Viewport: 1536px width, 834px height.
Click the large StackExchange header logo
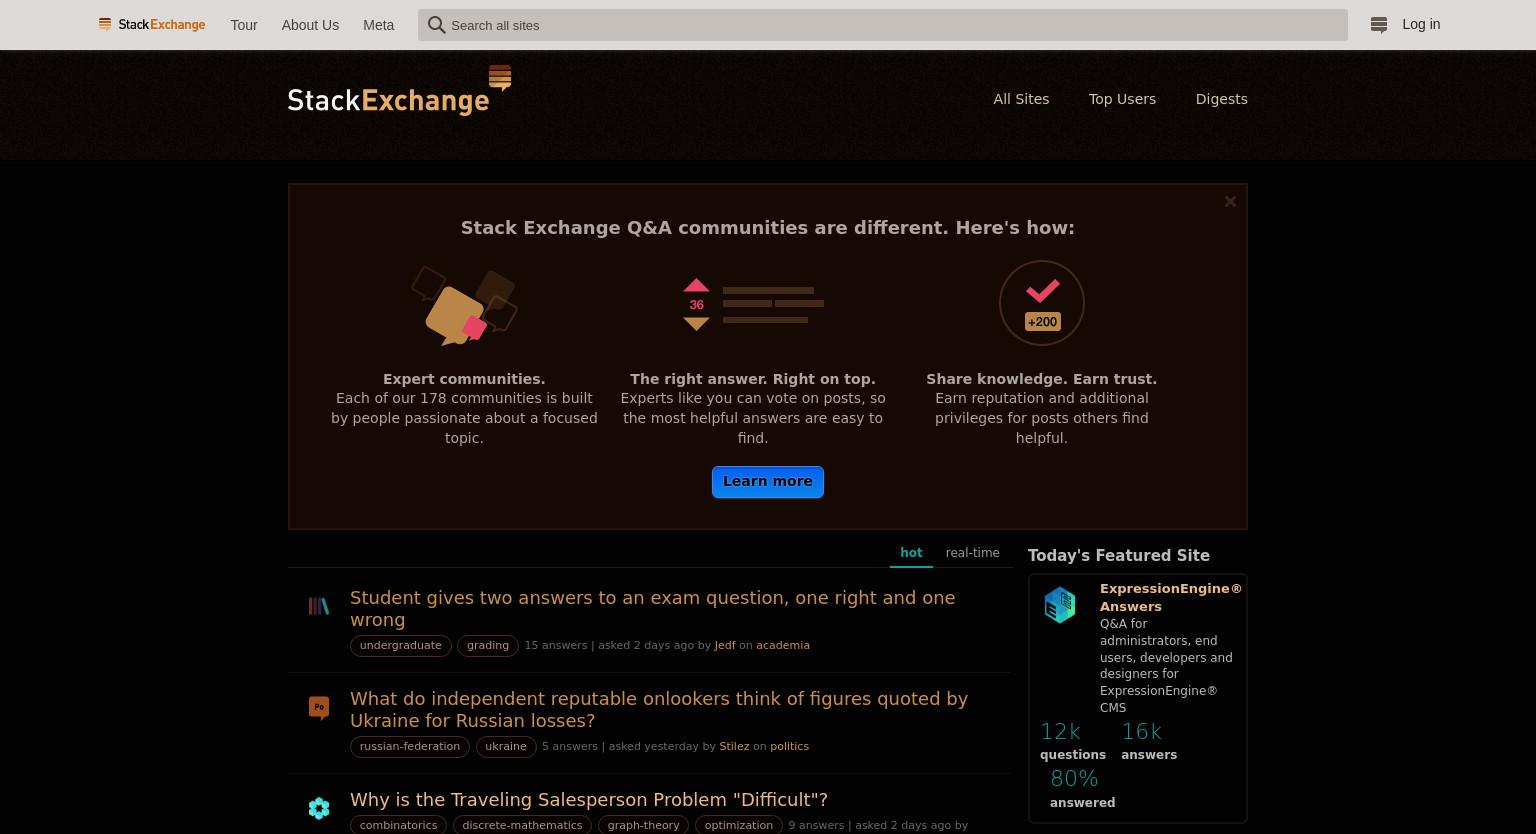(399, 91)
